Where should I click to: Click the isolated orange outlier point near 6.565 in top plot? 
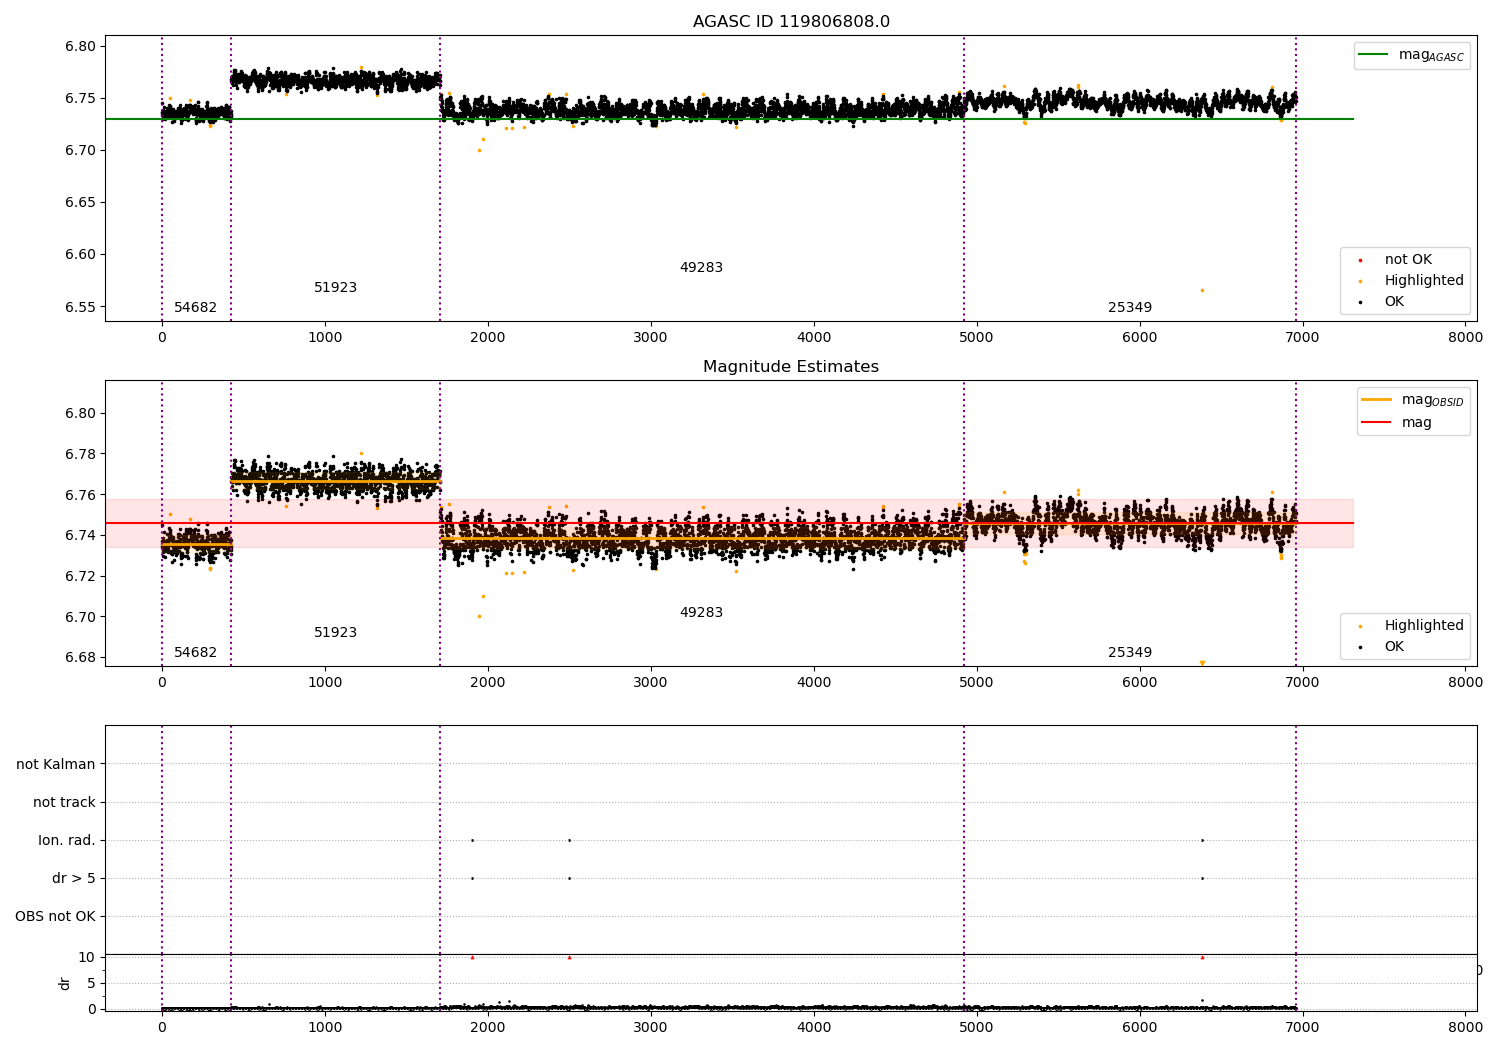coord(1202,291)
